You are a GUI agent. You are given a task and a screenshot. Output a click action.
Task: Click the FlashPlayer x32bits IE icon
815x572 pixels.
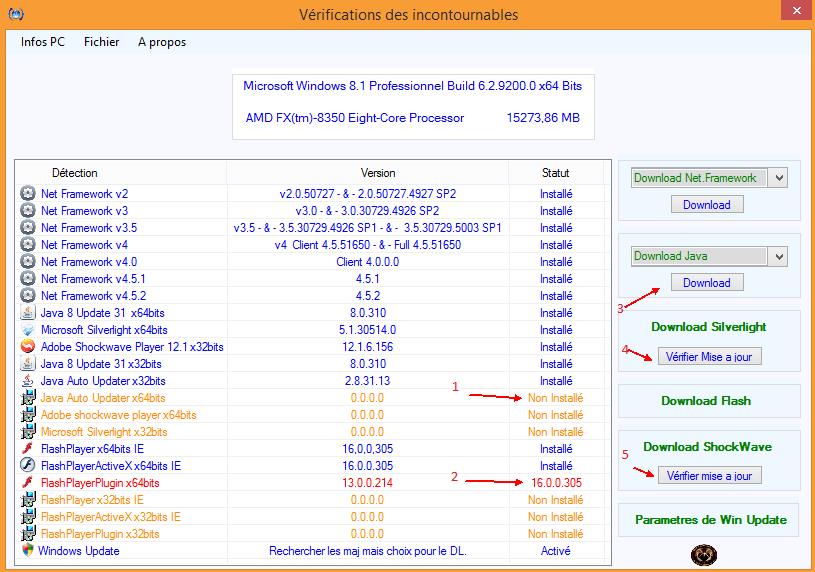click(28, 500)
